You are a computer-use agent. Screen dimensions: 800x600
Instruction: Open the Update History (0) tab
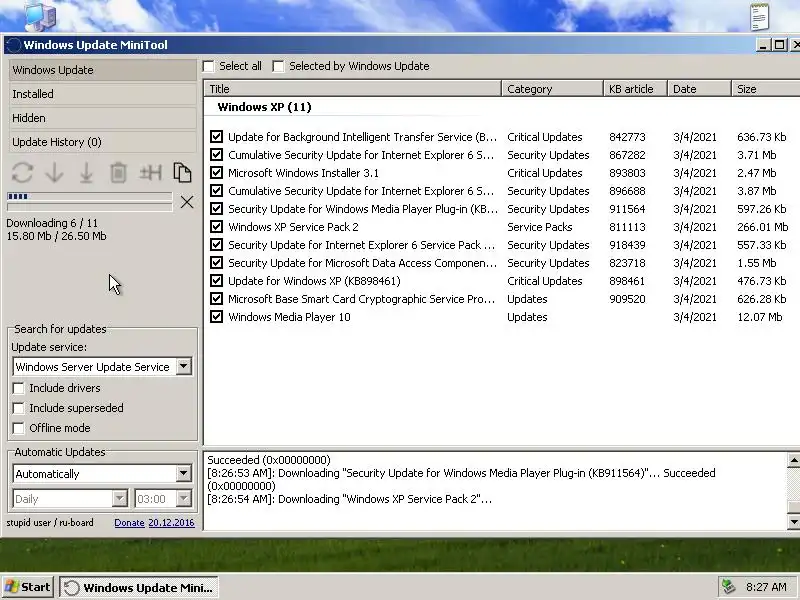(x=102, y=142)
